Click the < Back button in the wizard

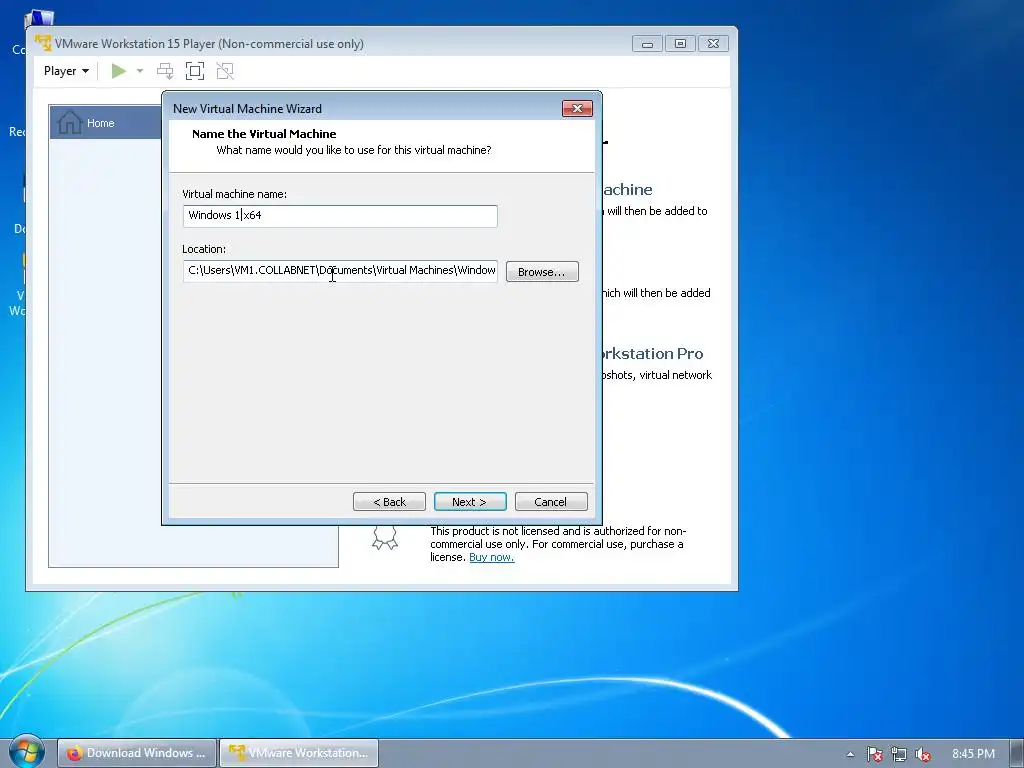(389, 502)
